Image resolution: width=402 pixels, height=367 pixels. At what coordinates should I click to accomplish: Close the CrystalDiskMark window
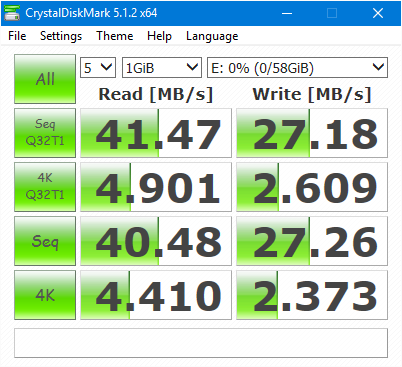tap(378, 13)
